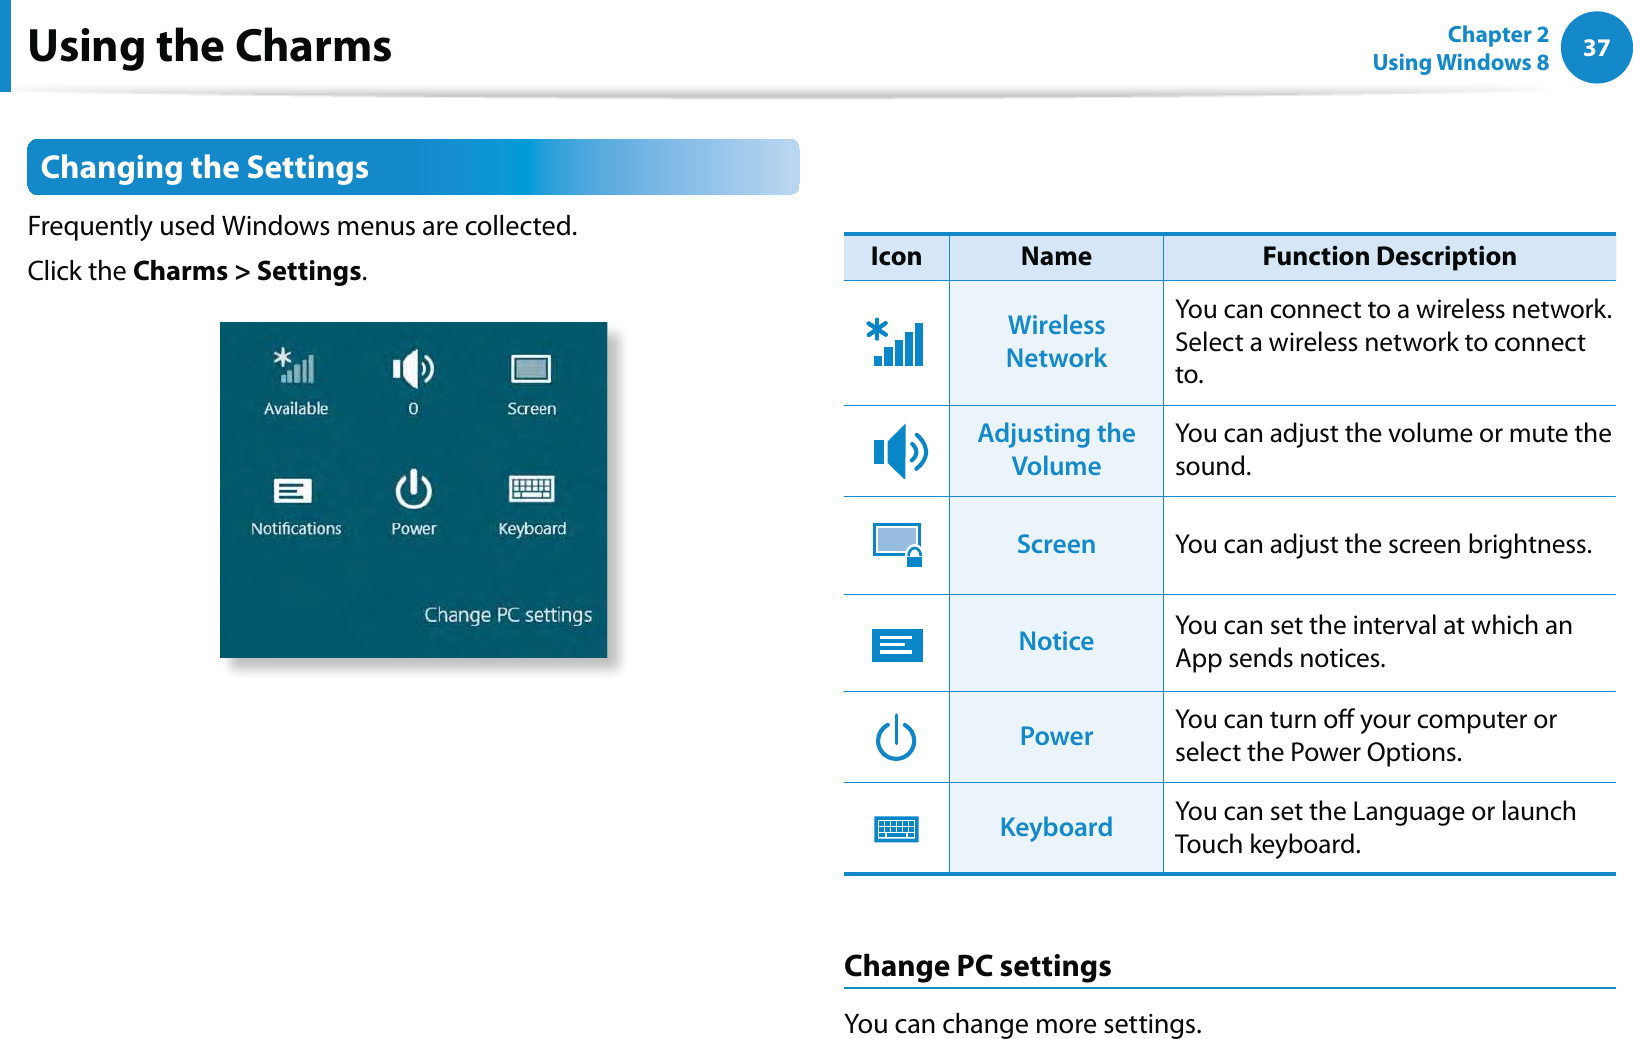Click text 'You can change more settings.'
1633x1039 pixels.
coord(1022,1023)
